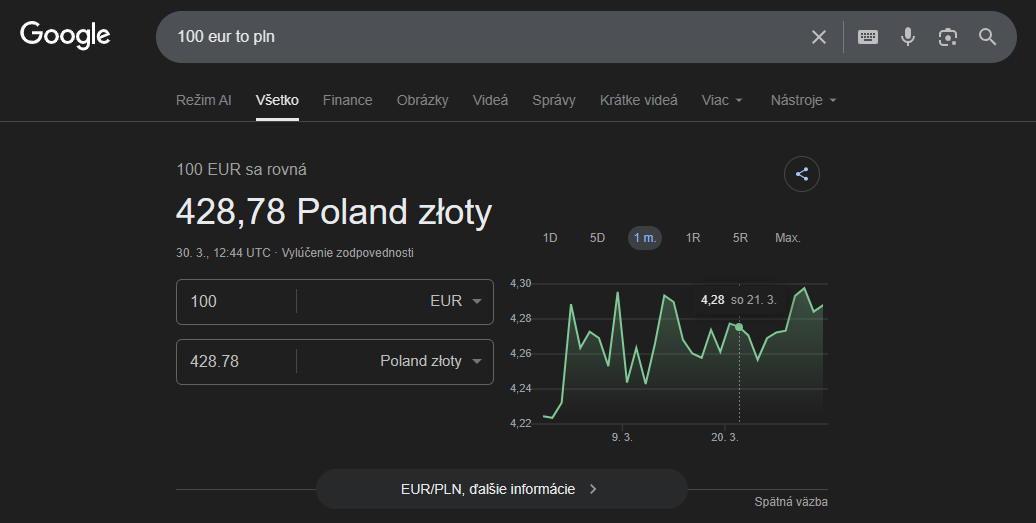Expand the Nástroje tools menu
This screenshot has height=523, width=1036.
(803, 100)
